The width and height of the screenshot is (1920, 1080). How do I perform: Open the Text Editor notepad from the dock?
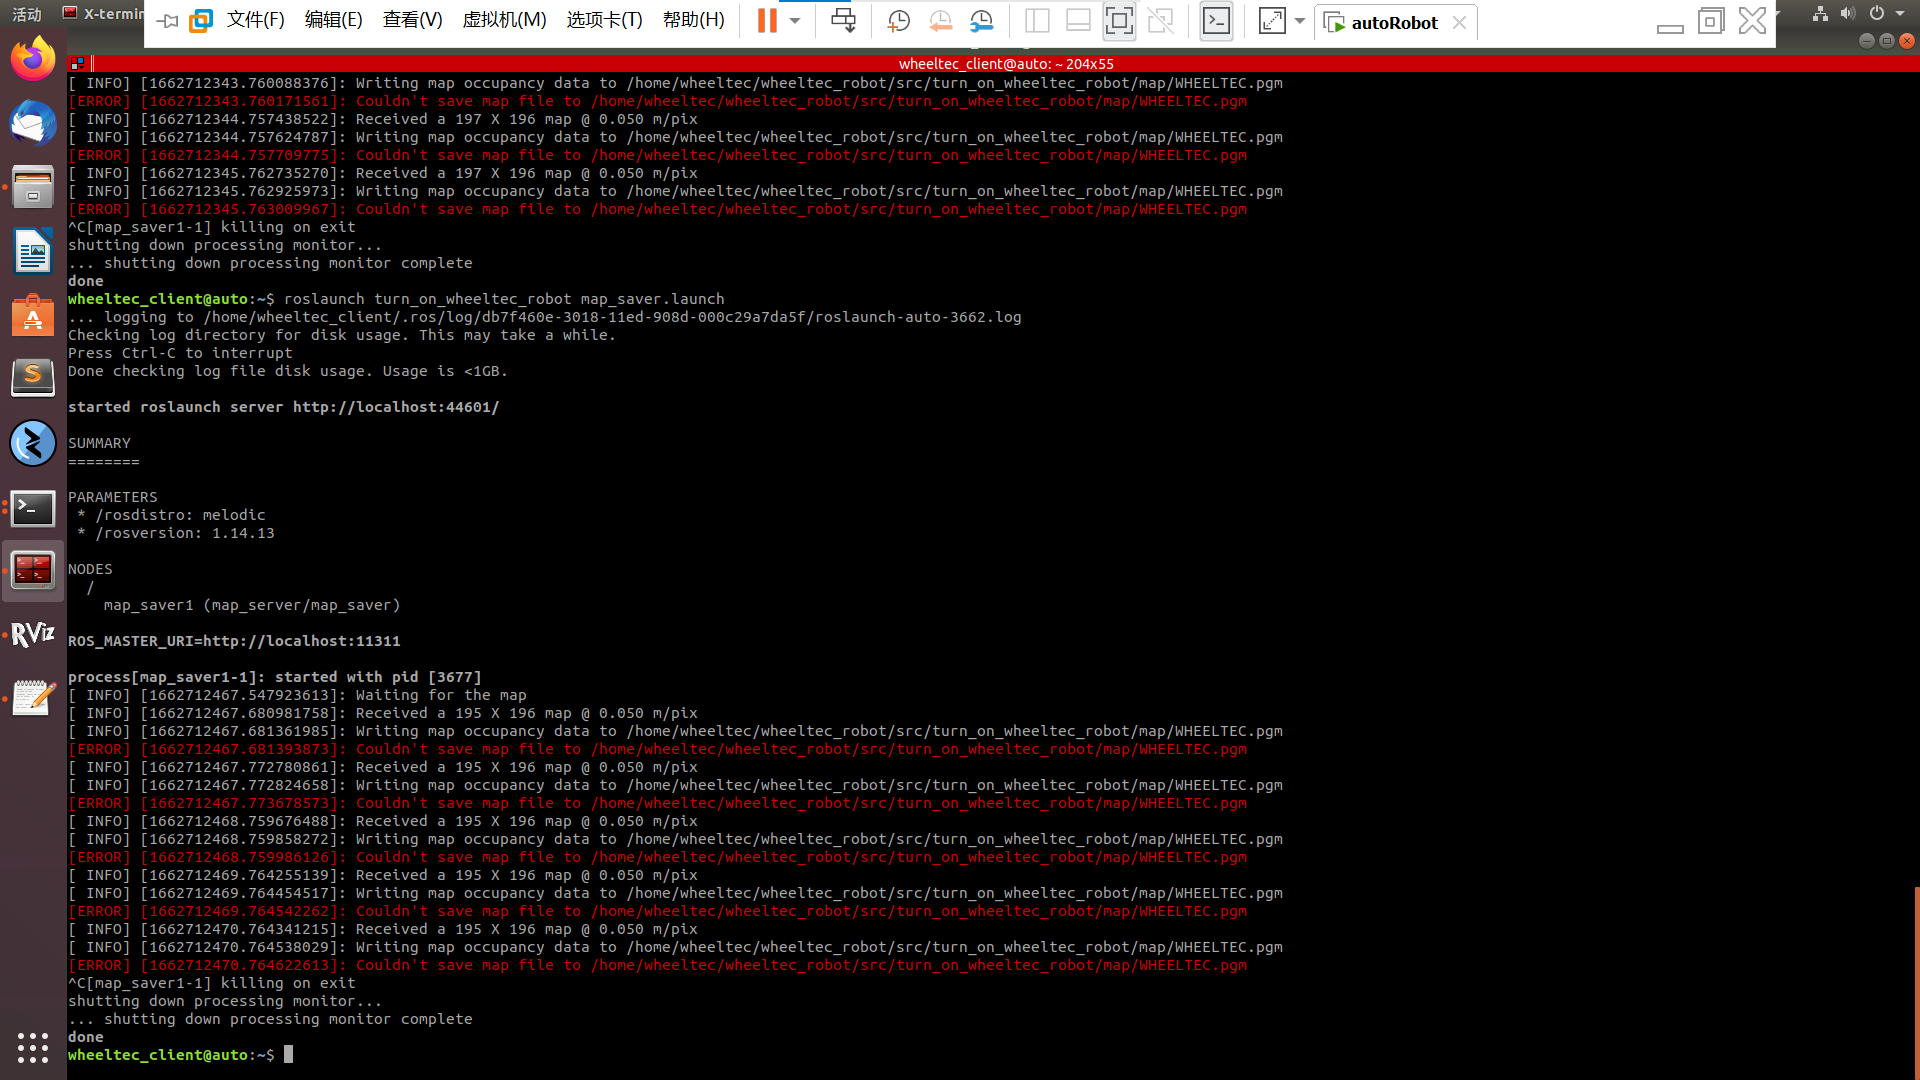(33, 698)
